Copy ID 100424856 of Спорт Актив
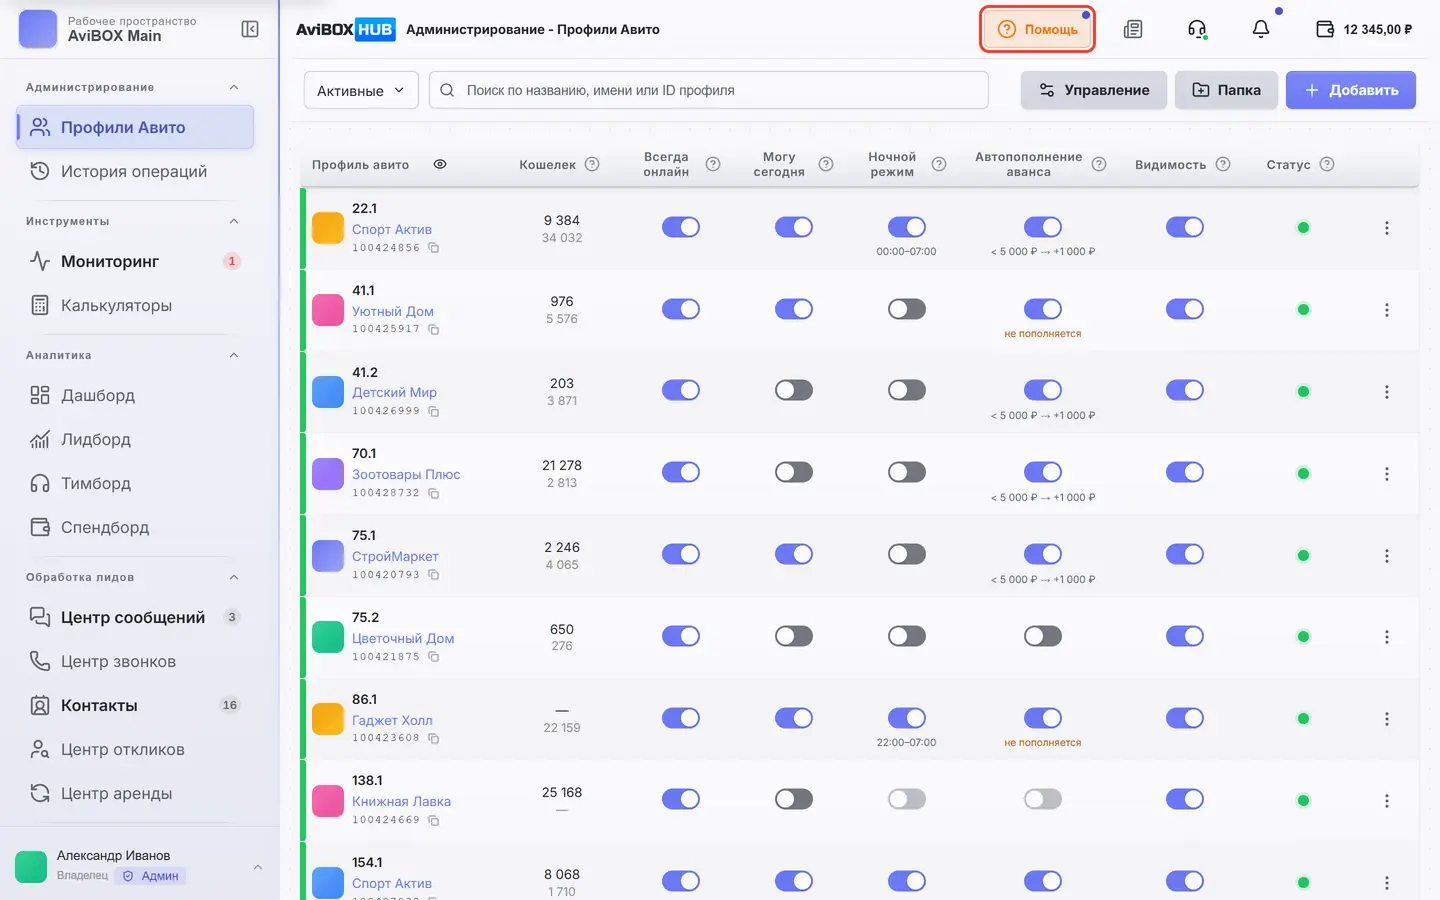 pos(434,248)
